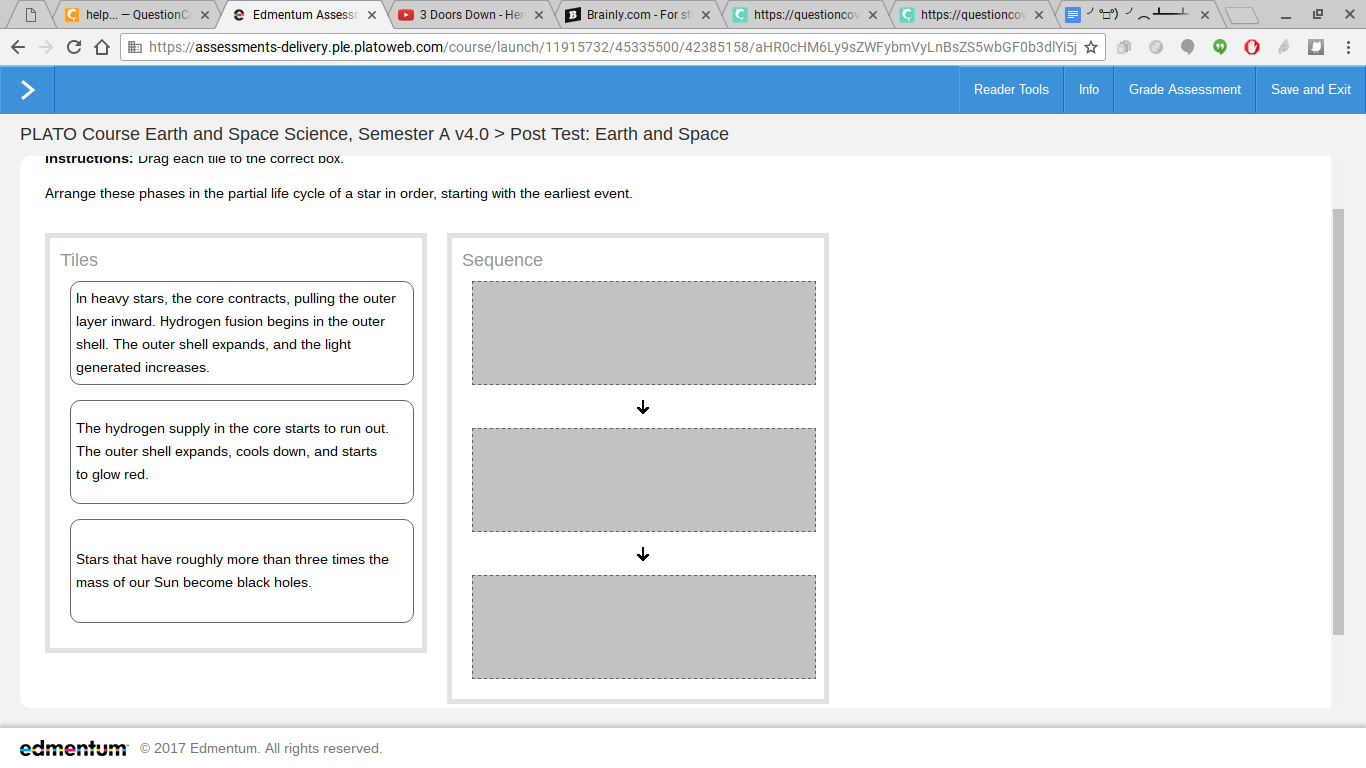Click the page vertical scrollbar
This screenshot has width=1366, height=768.
[x=1338, y=422]
